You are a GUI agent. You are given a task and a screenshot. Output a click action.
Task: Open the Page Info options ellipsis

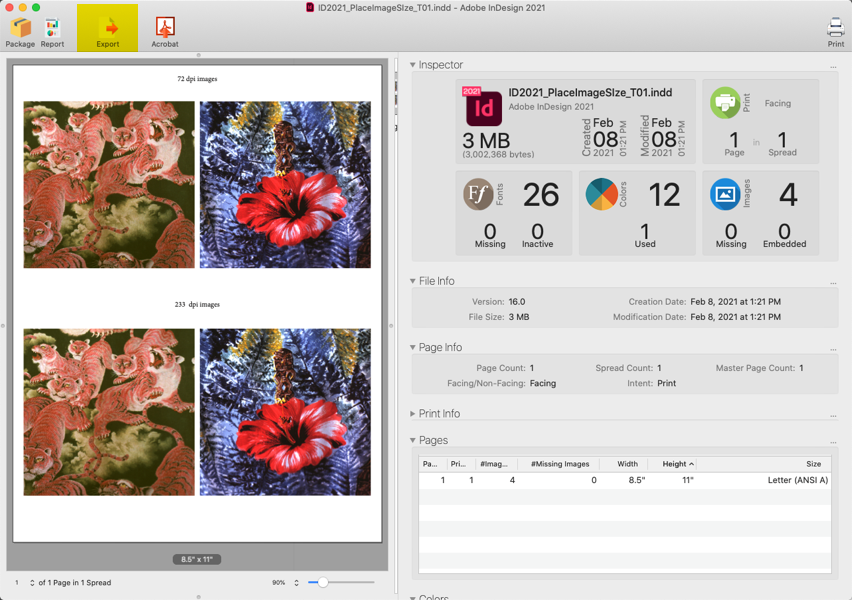833,350
